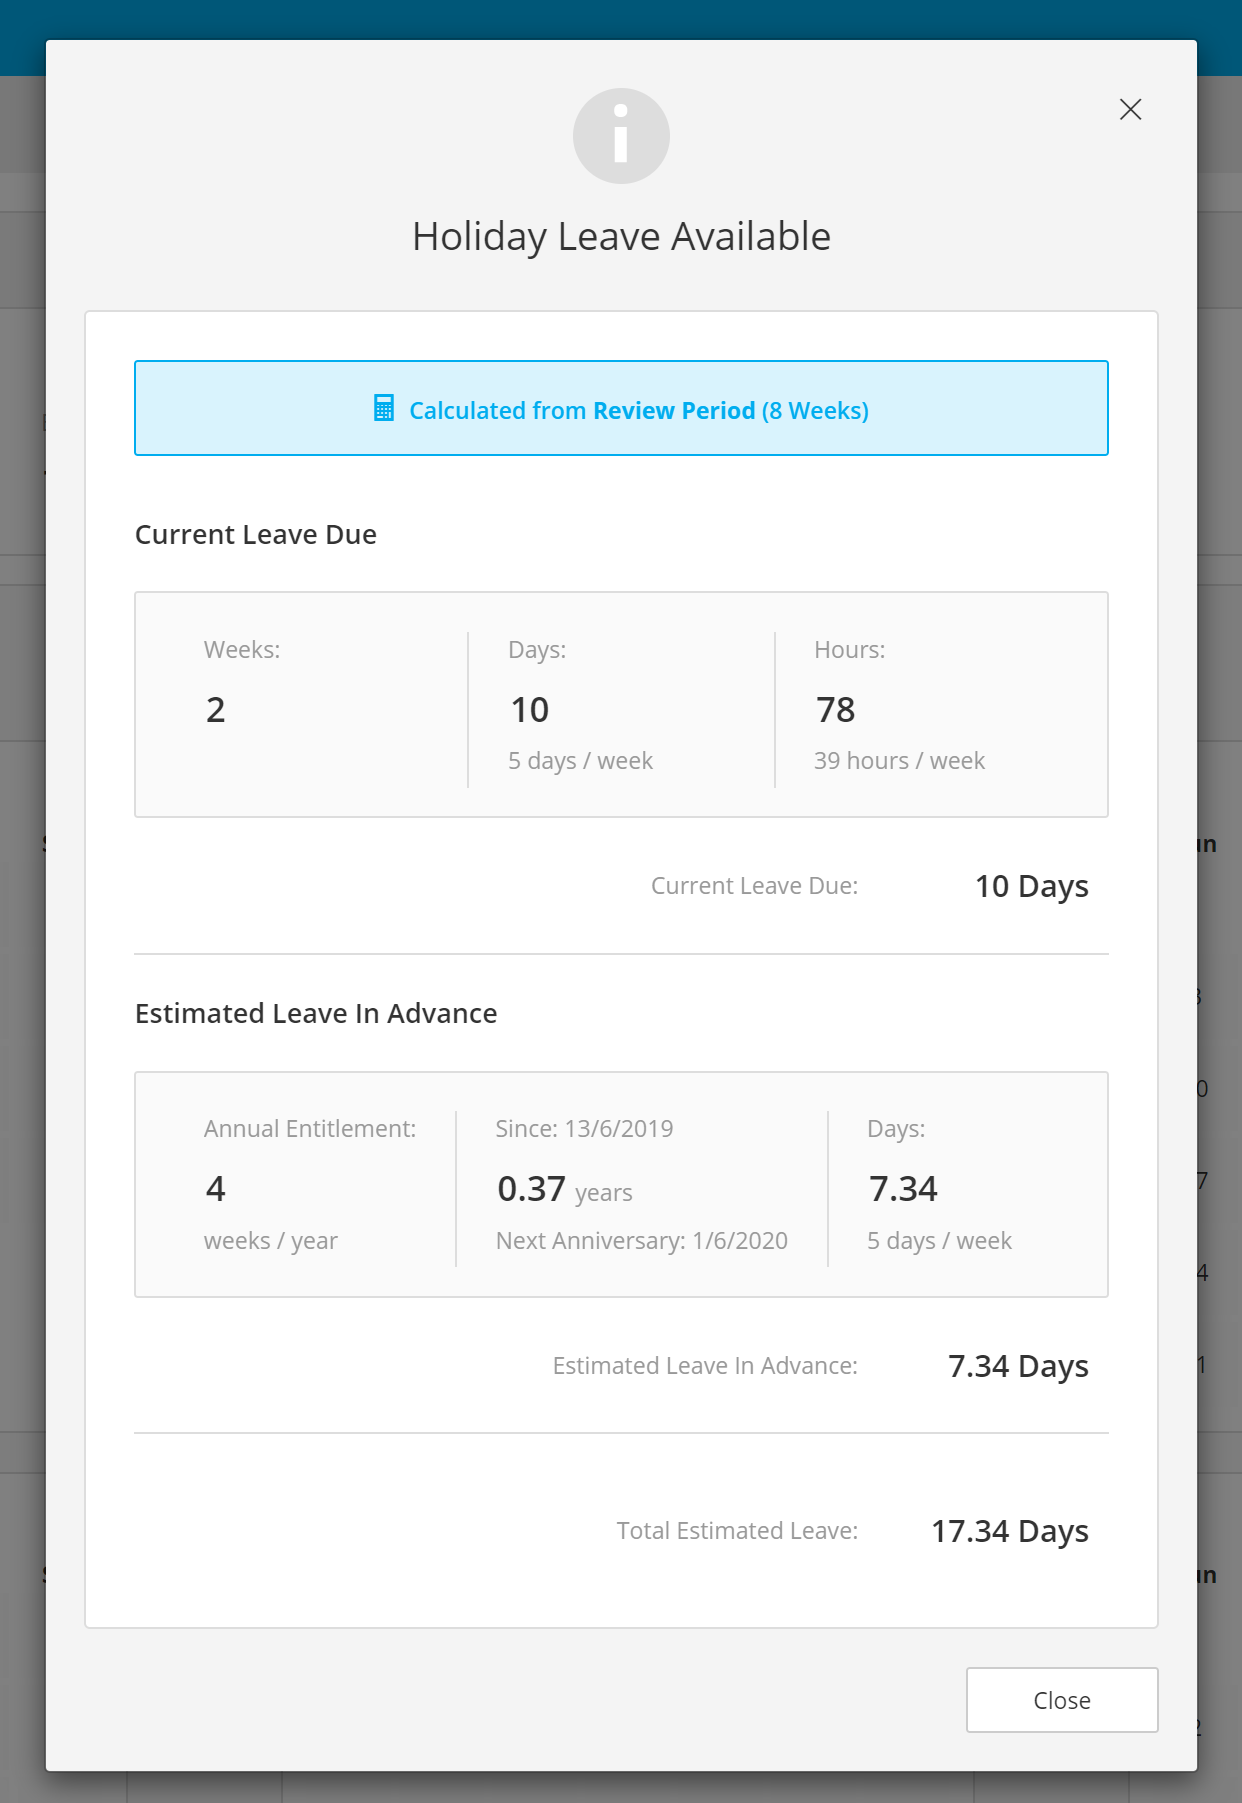
Task: Click the Review Period banner text
Action: tap(638, 410)
